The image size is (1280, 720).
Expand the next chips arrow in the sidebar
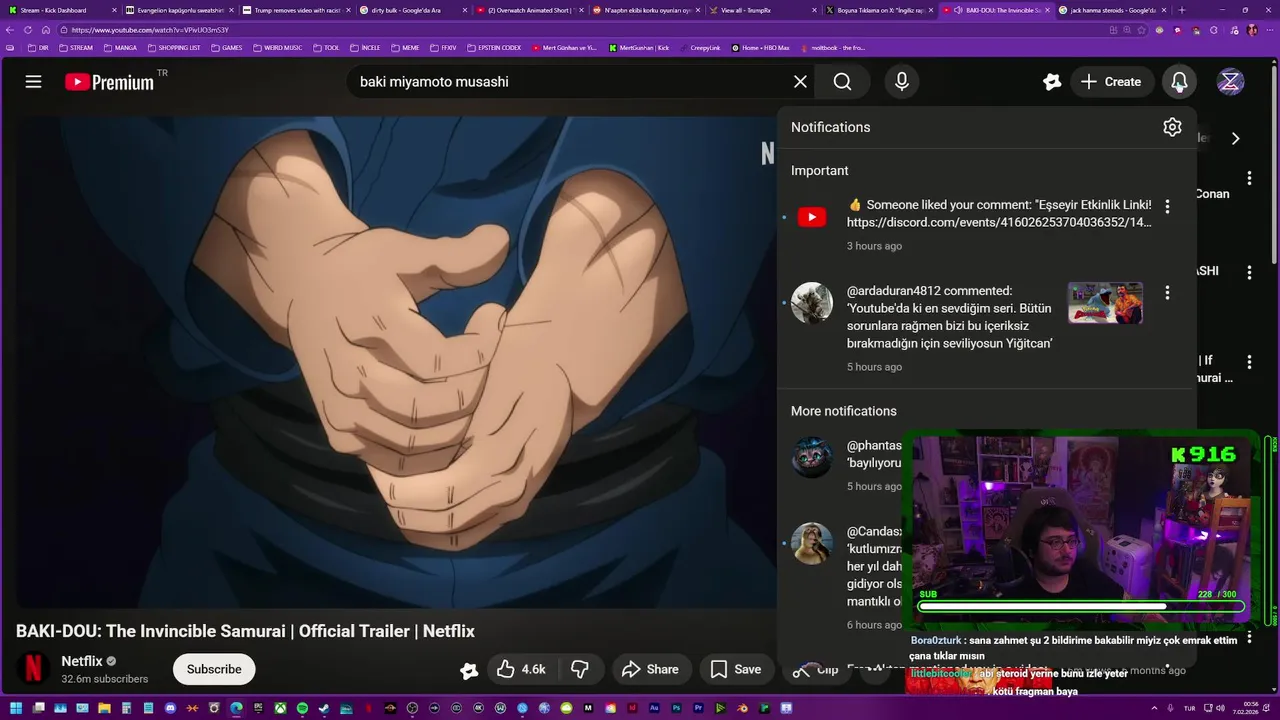click(1235, 139)
